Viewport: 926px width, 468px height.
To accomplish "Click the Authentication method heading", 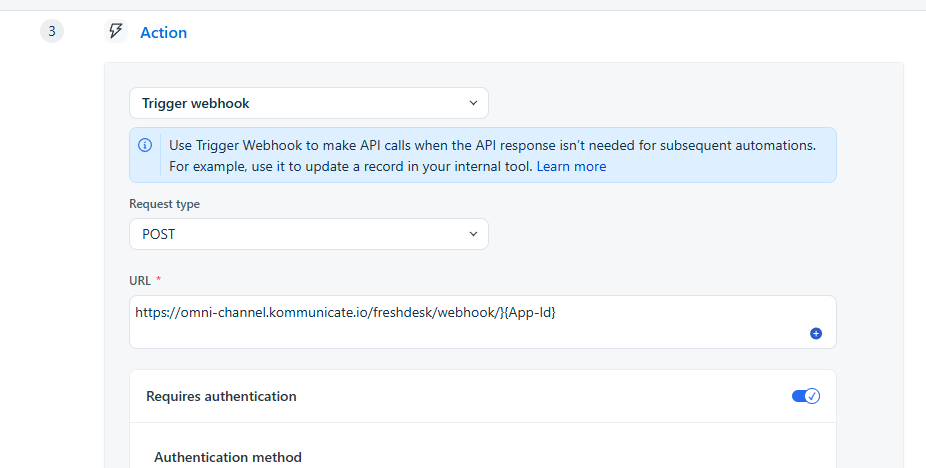I will point(228,457).
